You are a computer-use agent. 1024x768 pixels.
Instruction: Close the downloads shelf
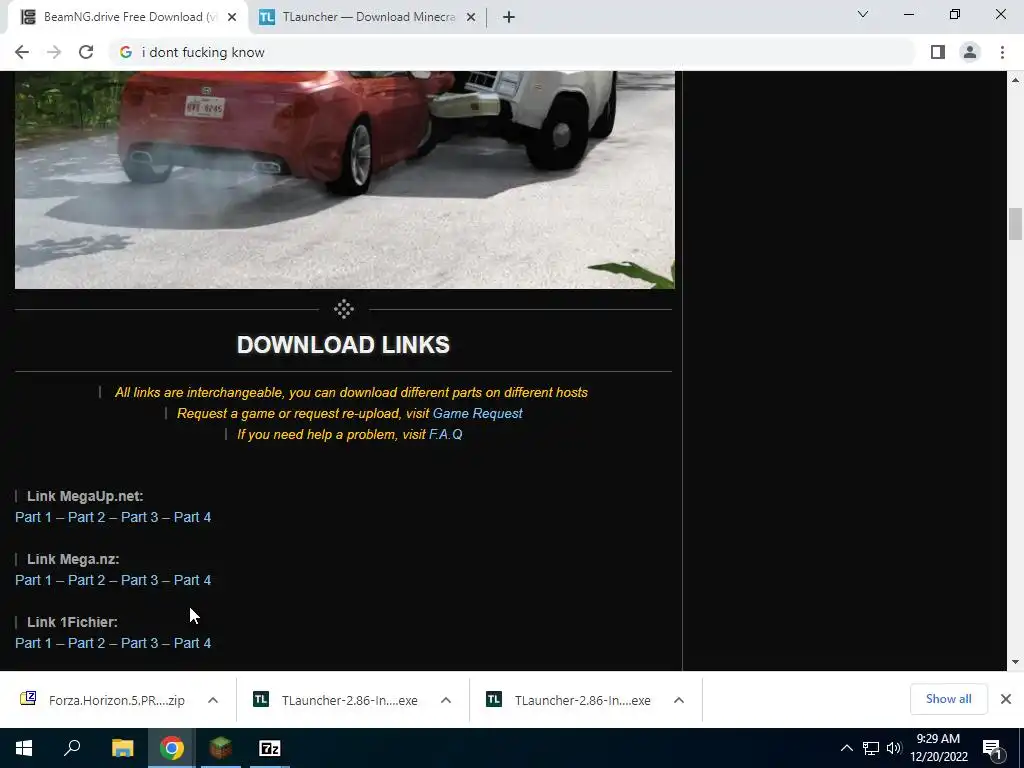(x=1006, y=699)
